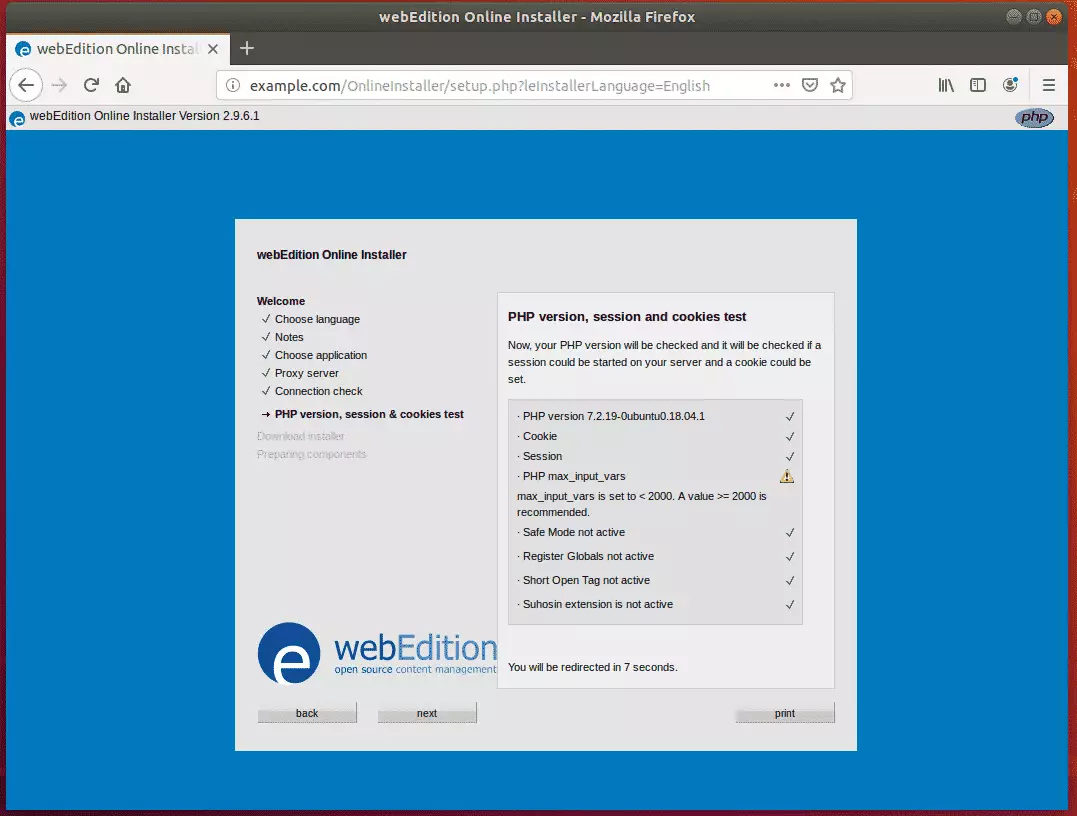Open page actions three-dot menu

pyautogui.click(x=782, y=85)
